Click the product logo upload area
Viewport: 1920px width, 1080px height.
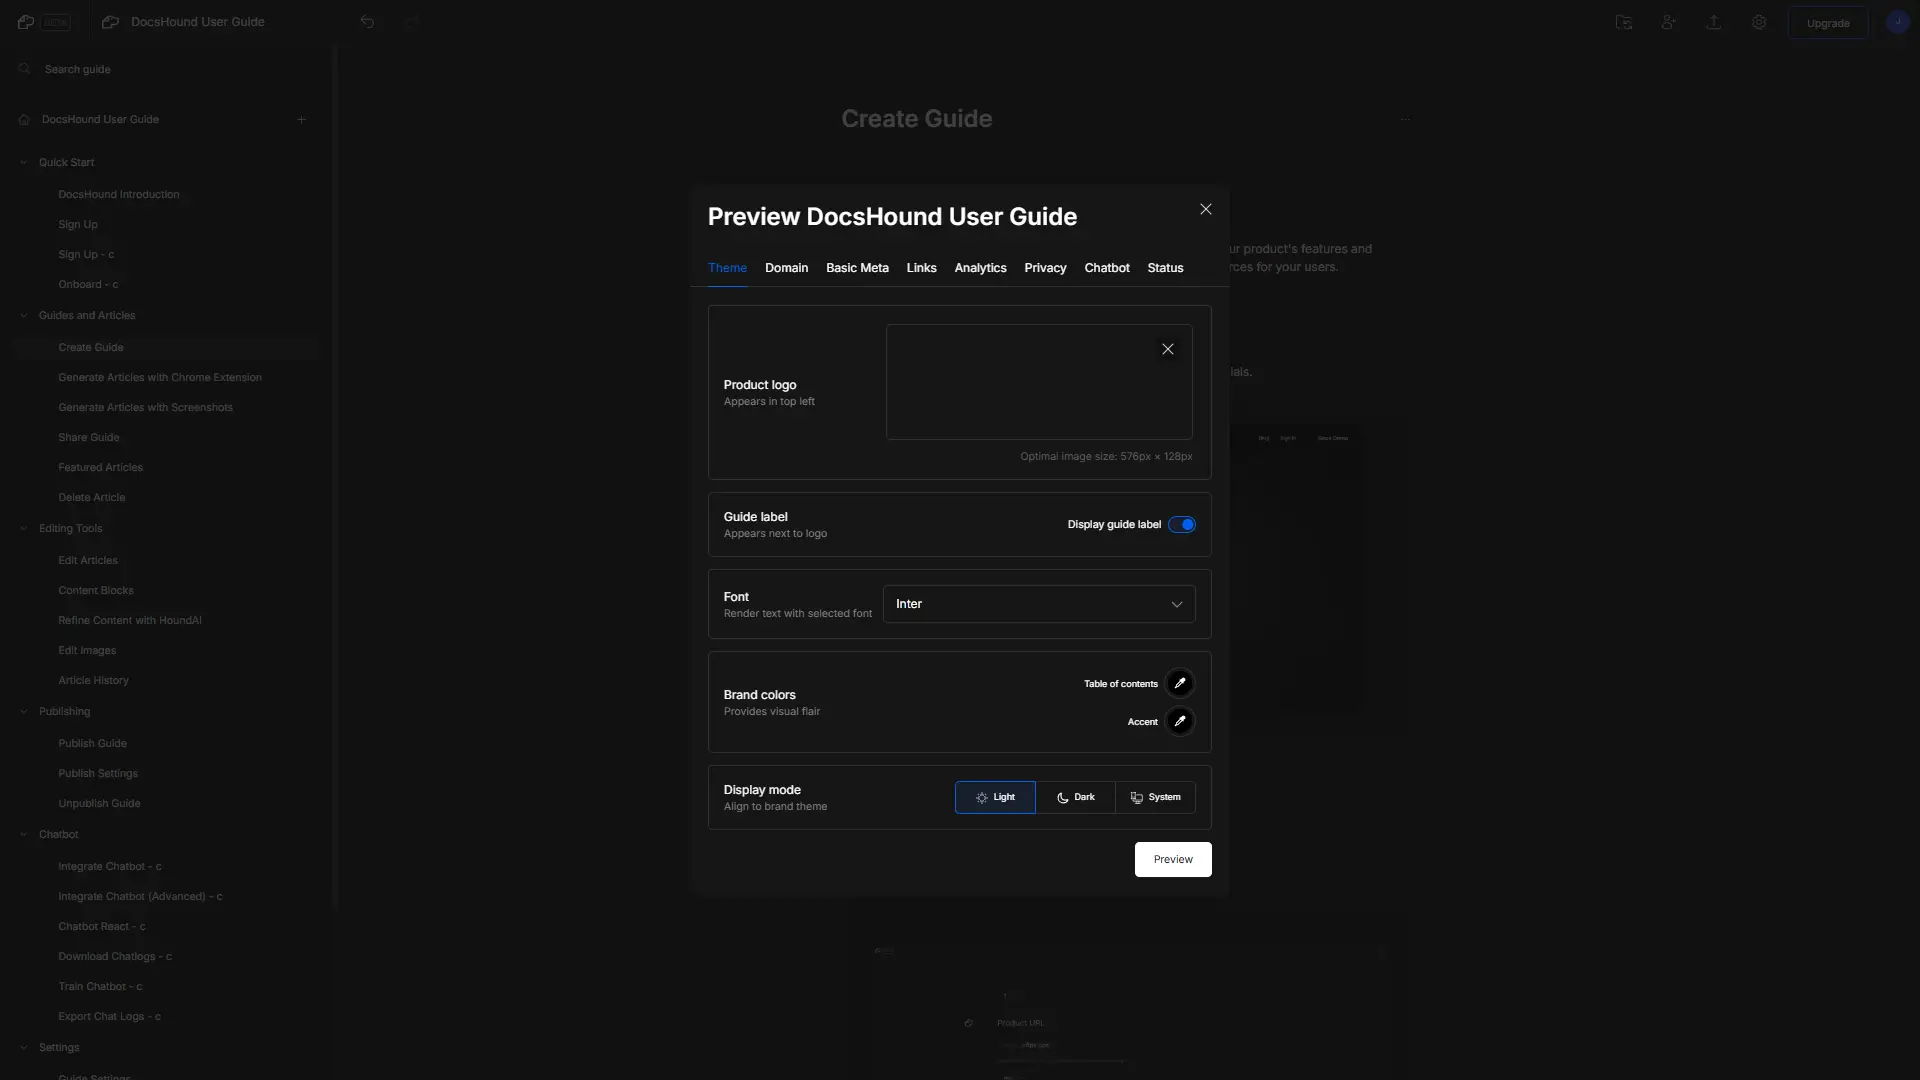point(1039,382)
